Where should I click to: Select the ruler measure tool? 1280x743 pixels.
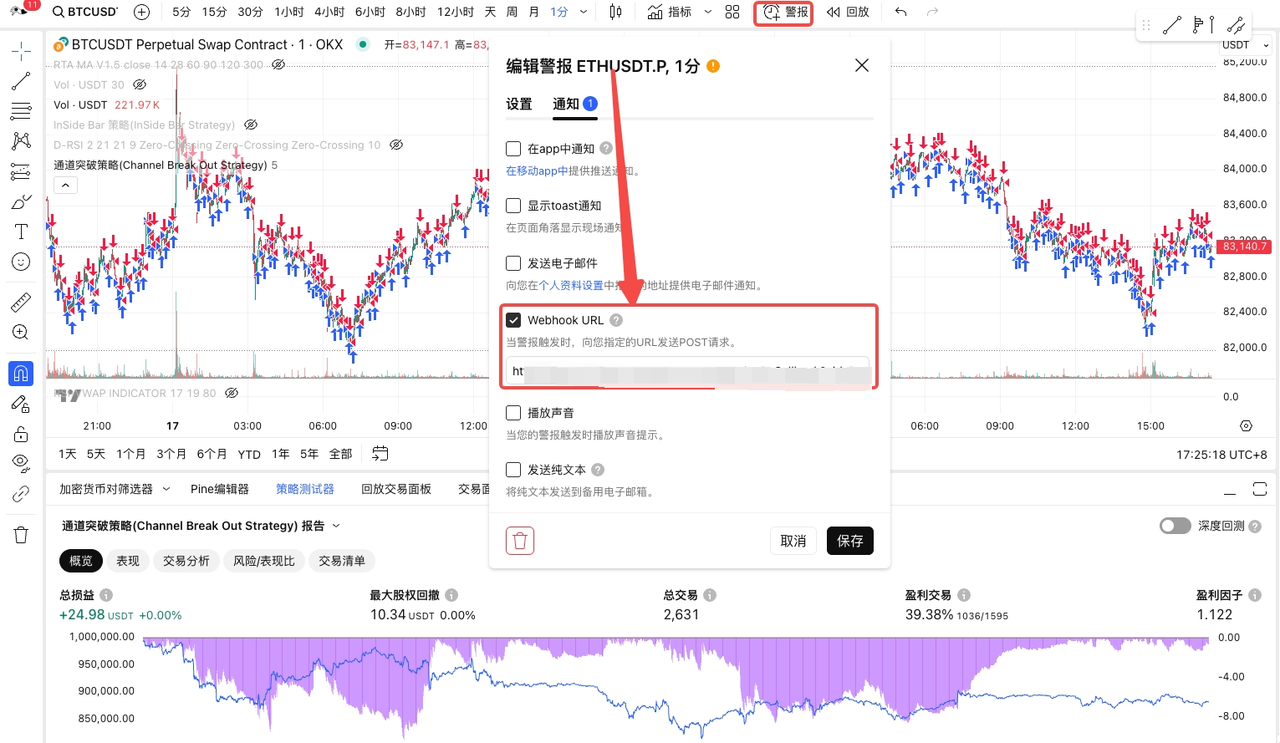click(21, 302)
